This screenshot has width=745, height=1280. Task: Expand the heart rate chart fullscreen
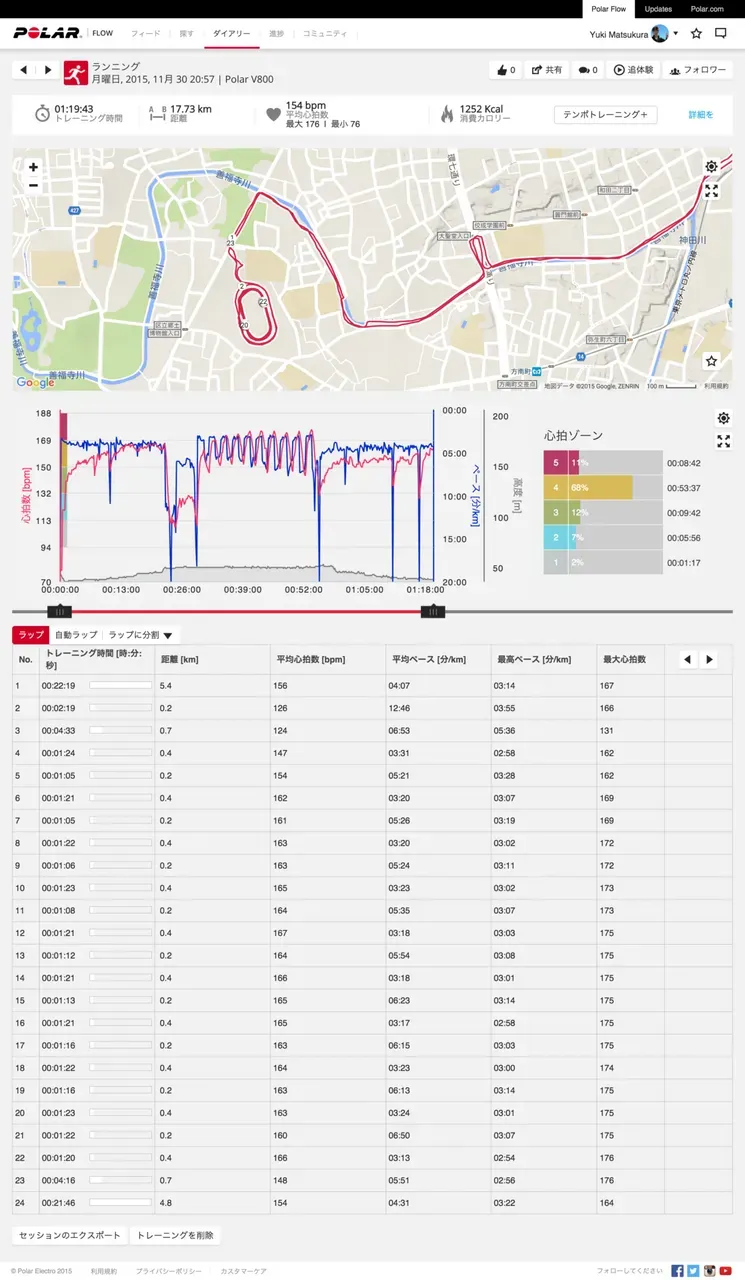[723, 441]
